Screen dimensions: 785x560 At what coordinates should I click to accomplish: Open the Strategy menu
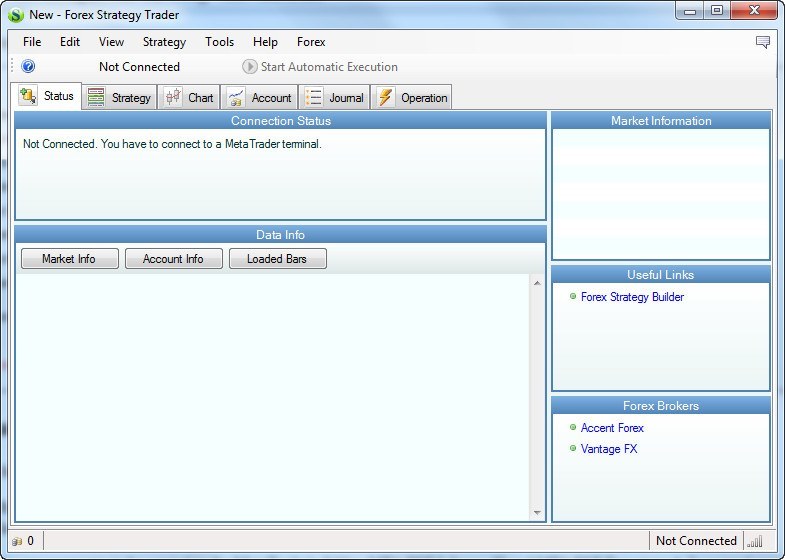coord(164,42)
